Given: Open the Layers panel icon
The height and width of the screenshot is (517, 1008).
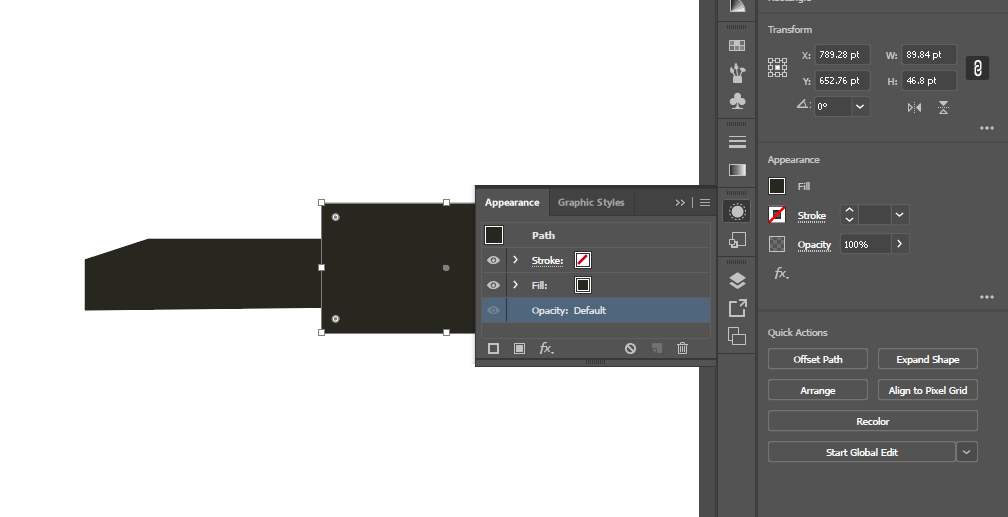Looking at the screenshot, I should [x=737, y=280].
